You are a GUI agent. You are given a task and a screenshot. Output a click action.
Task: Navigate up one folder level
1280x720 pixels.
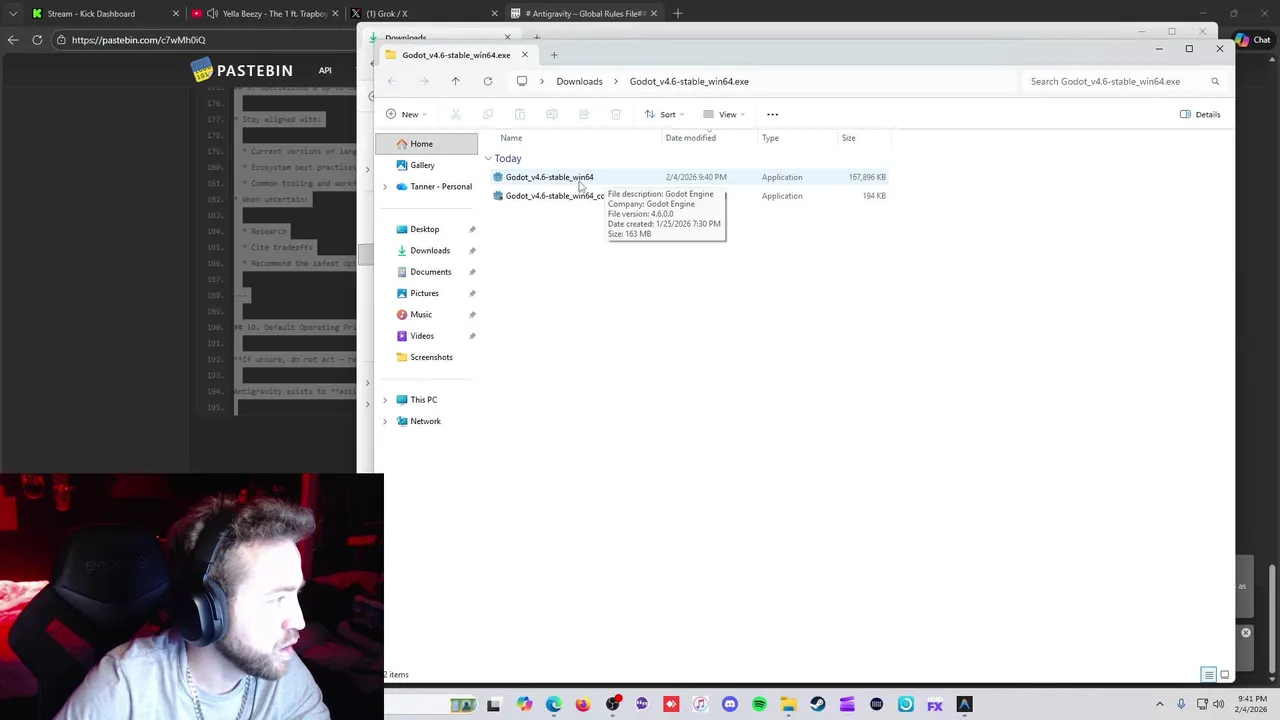click(x=455, y=81)
